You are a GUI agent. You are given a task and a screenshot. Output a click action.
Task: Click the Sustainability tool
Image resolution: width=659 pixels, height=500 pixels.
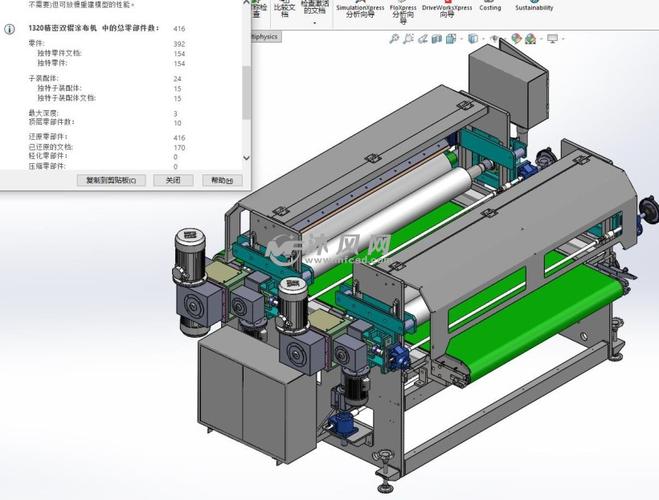pyautogui.click(x=534, y=7)
